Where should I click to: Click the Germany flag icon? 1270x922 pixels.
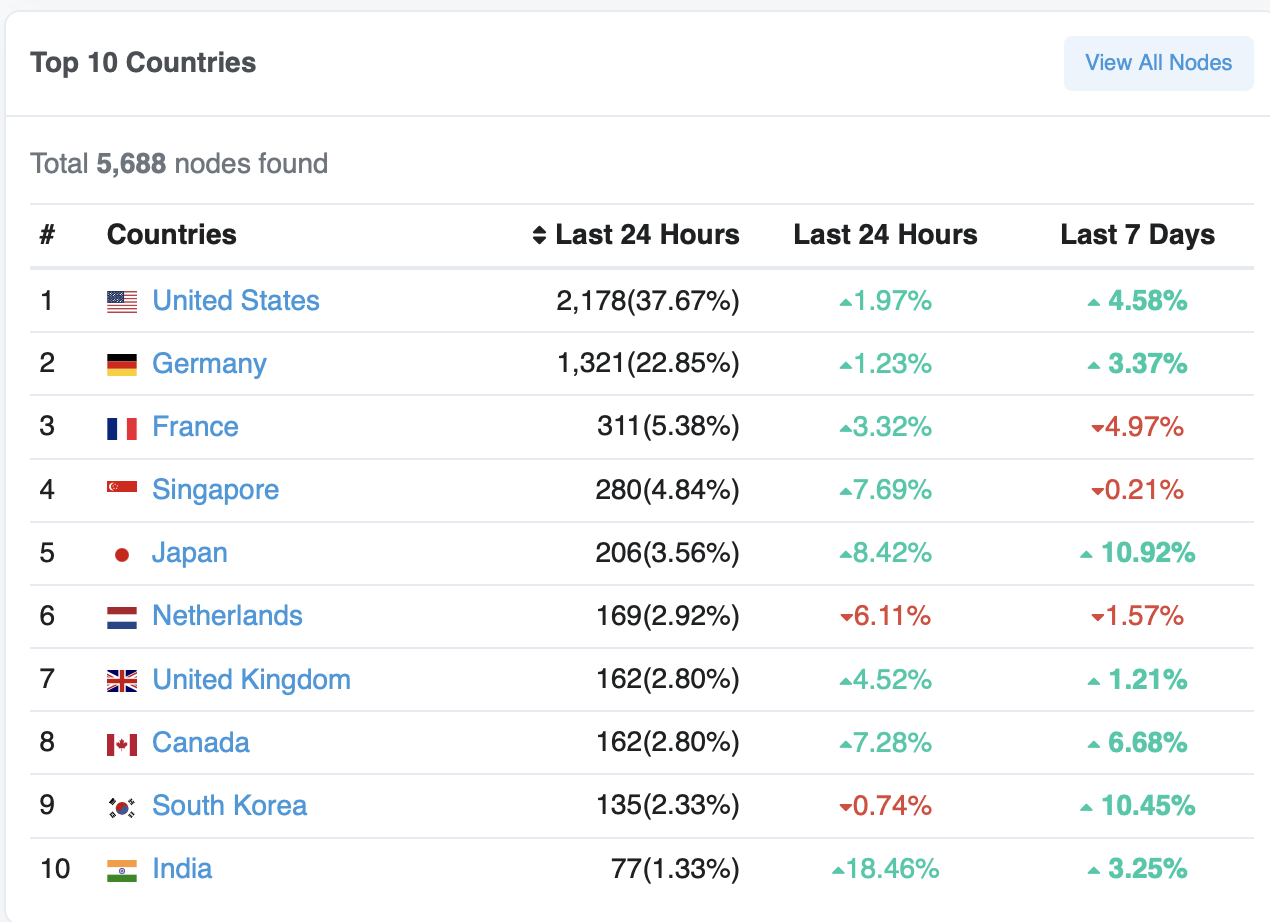click(122, 364)
